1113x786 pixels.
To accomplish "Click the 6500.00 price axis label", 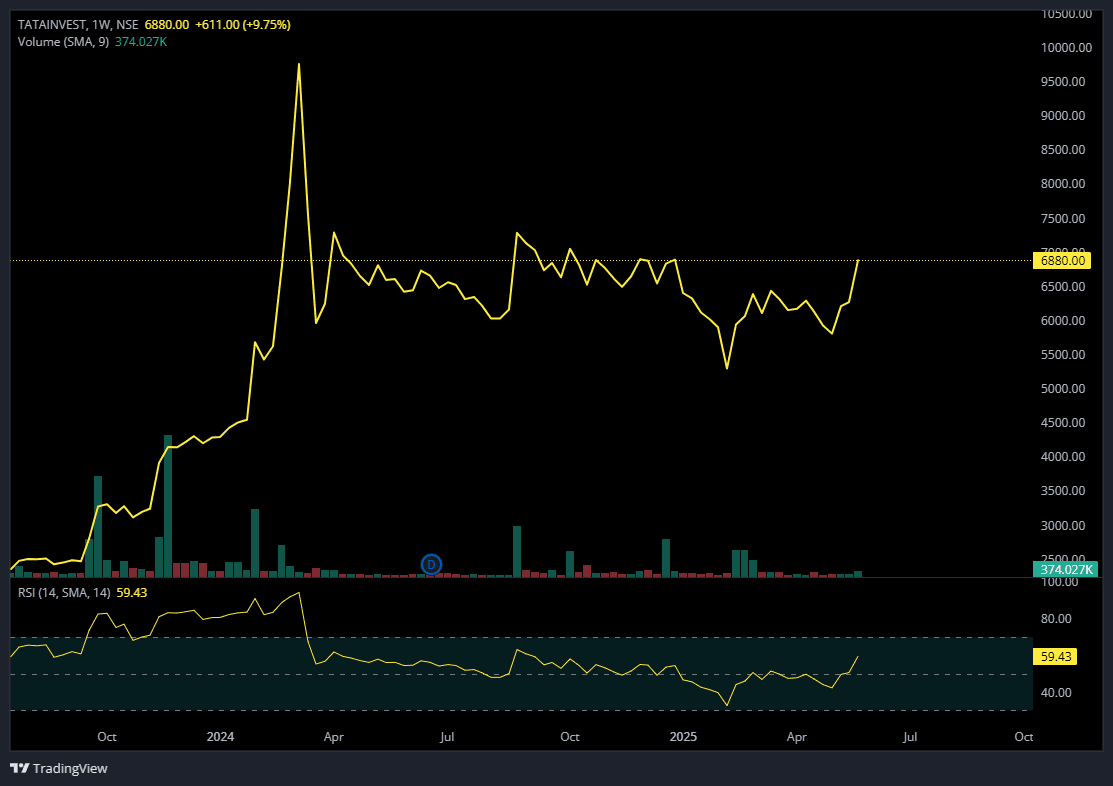I will pos(1063,287).
